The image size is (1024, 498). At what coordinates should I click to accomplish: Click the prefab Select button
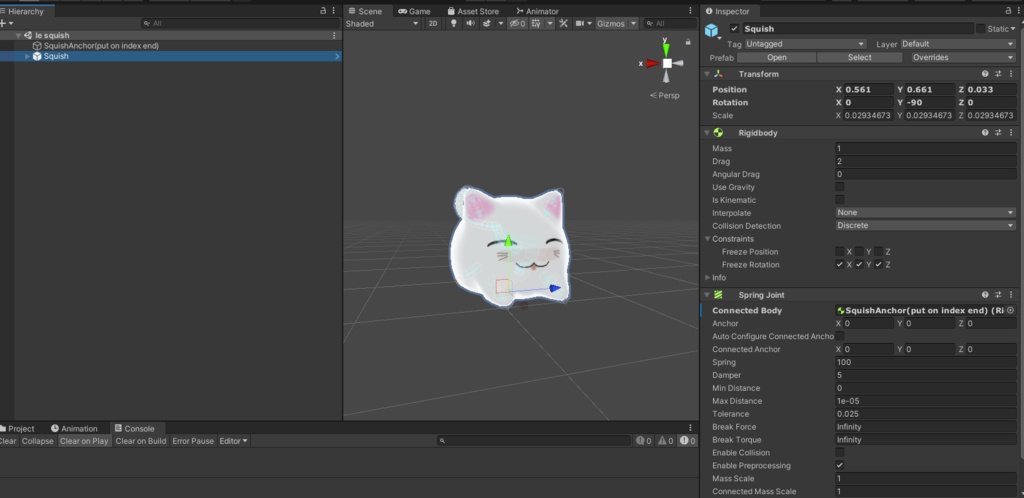click(859, 57)
